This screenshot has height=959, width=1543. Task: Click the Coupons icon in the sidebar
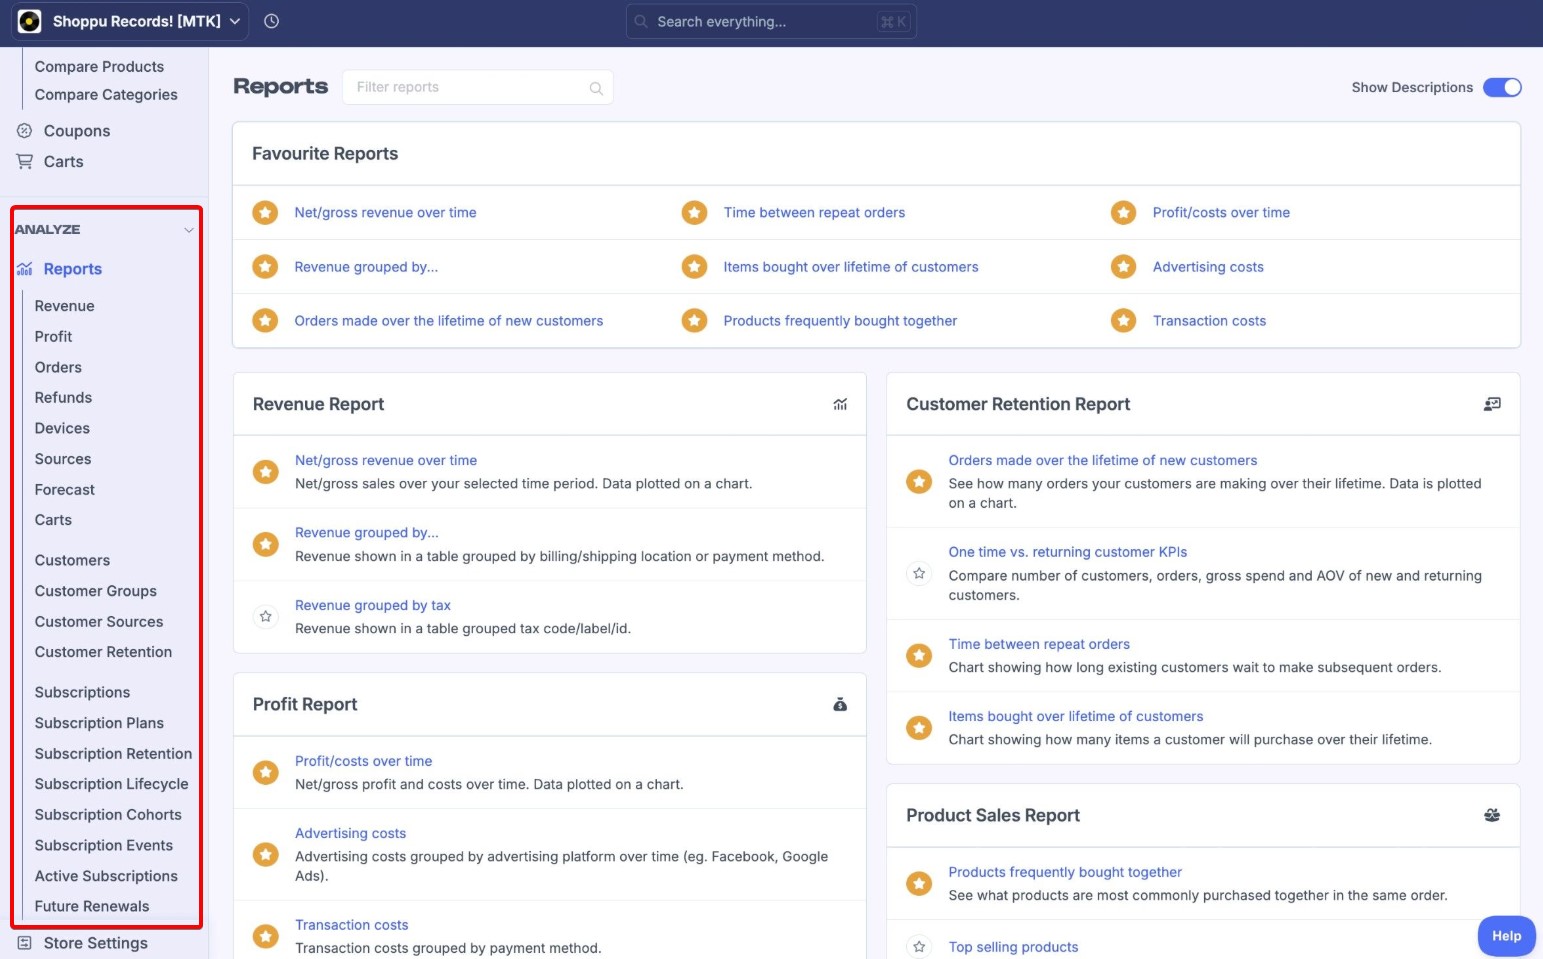[24, 130]
